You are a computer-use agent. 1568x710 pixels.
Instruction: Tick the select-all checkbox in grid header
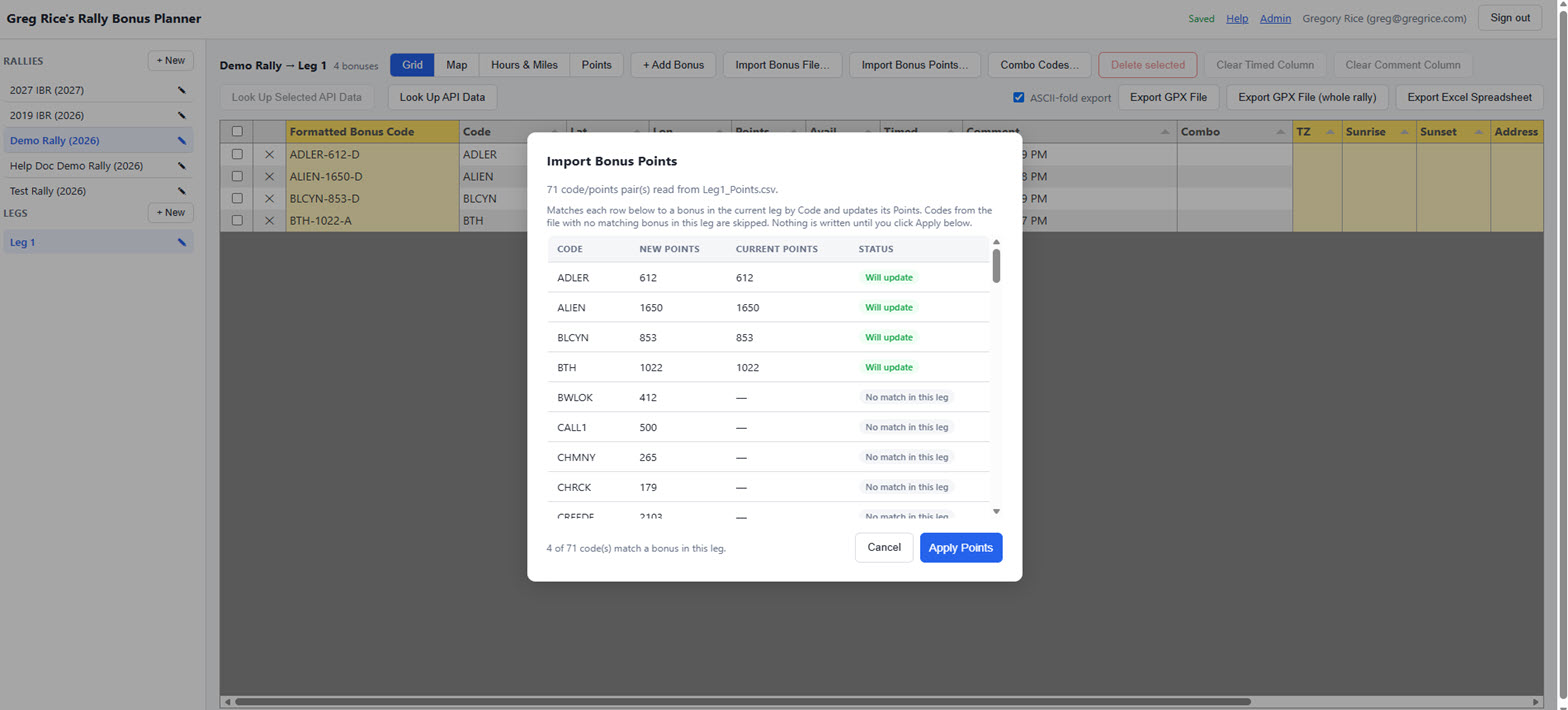[237, 132]
